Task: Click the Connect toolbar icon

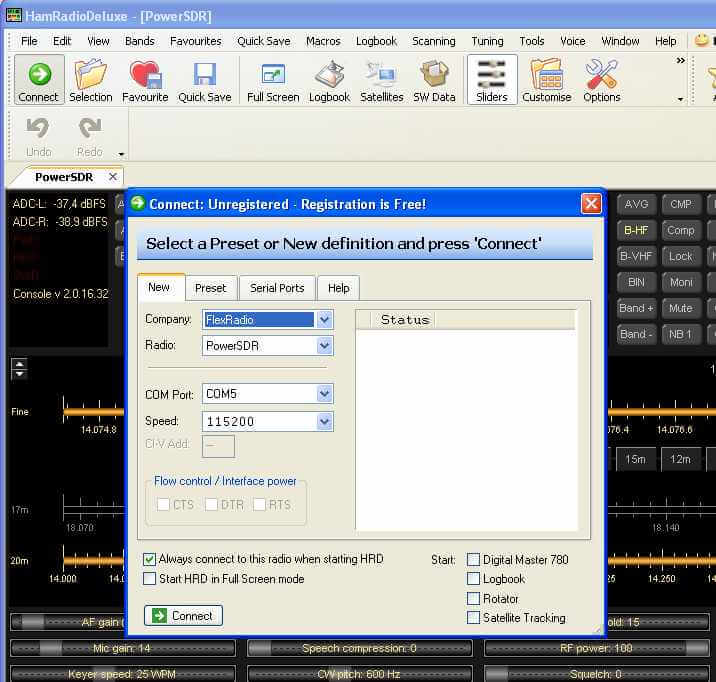Action: [39, 80]
